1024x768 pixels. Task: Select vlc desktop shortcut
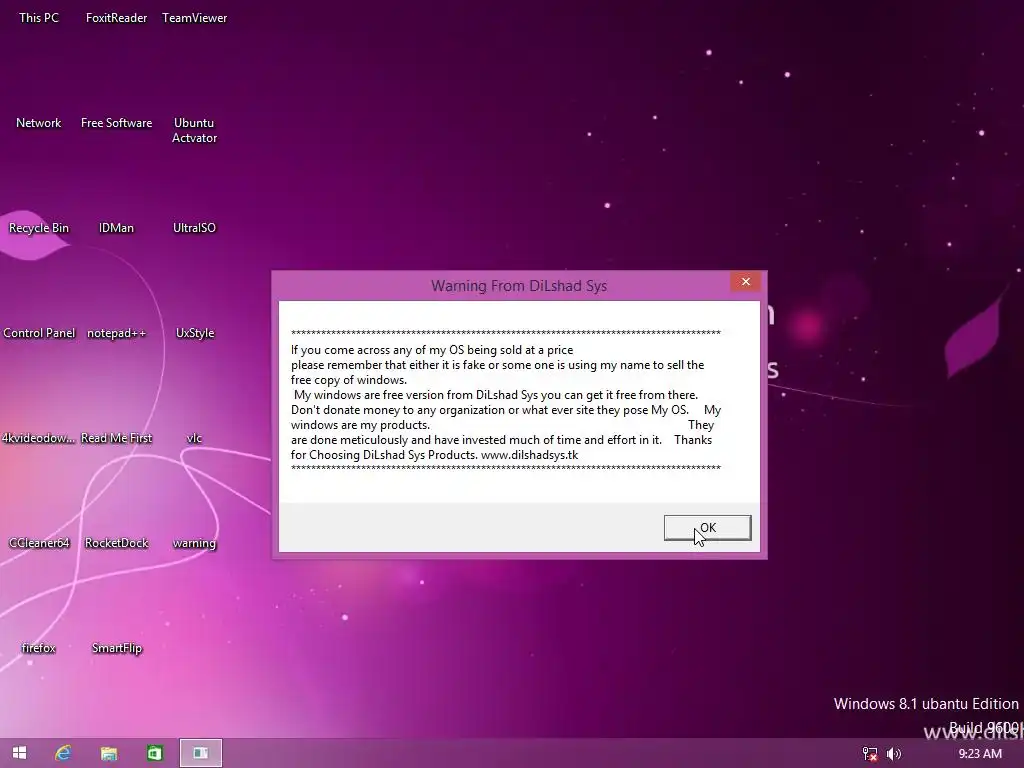194,438
